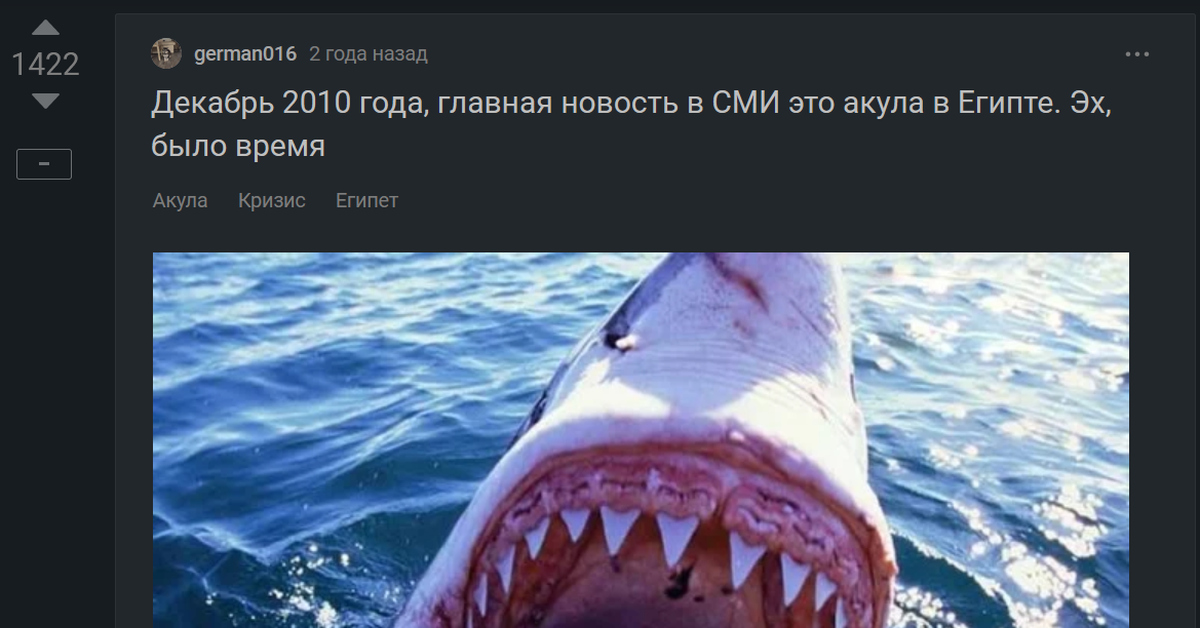The height and width of the screenshot is (628, 1200).
Task: Click the 1422 rating counter
Action: click(x=45, y=65)
